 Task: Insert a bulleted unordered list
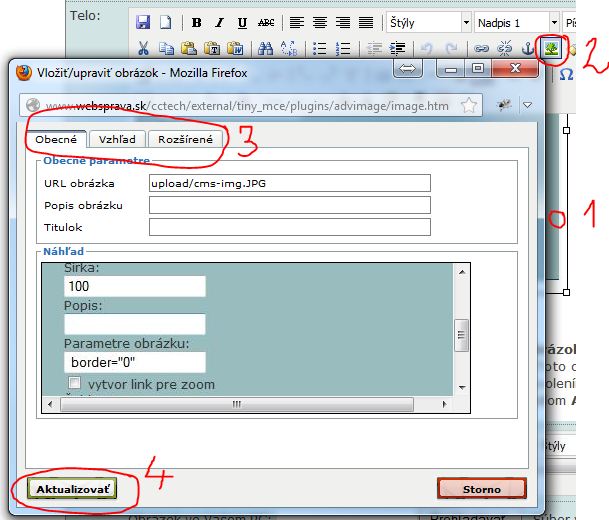point(320,49)
